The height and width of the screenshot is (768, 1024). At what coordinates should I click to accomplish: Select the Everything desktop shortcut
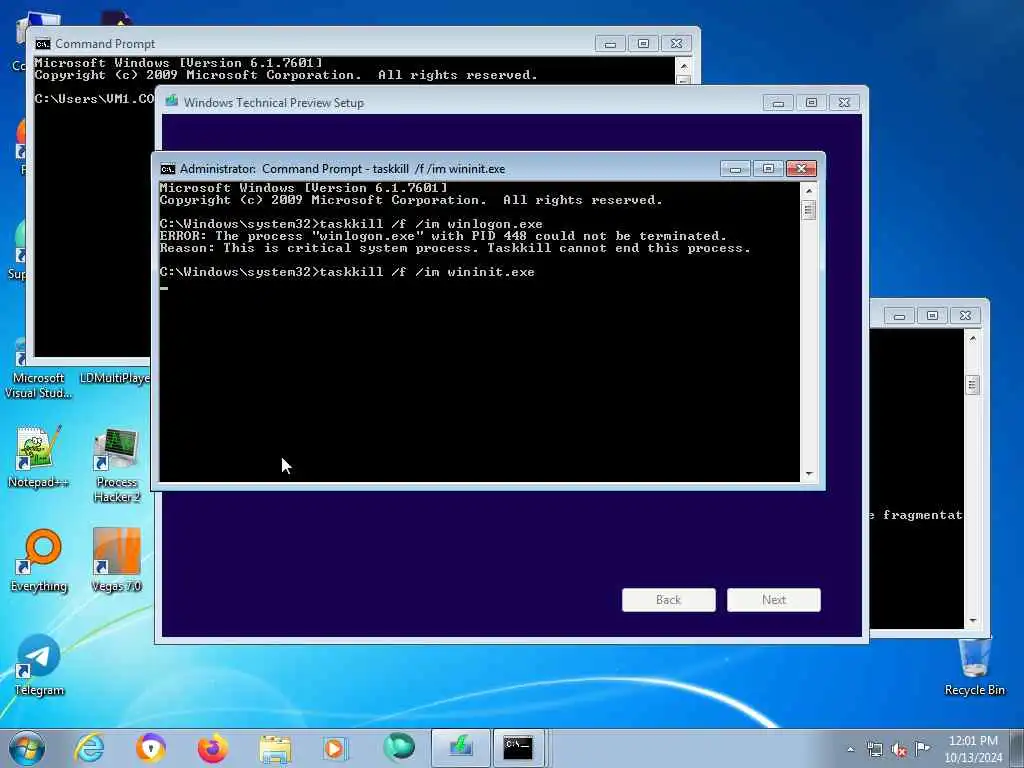39,560
